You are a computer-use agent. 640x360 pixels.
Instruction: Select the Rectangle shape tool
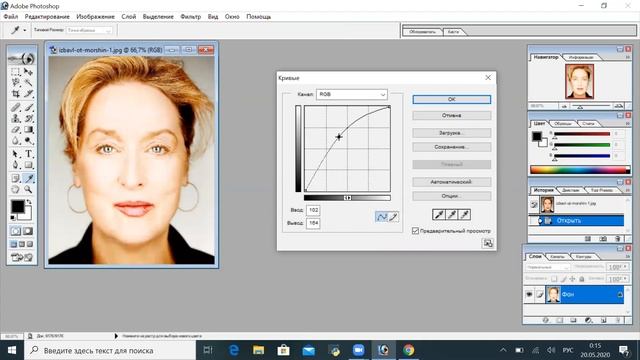[x=28, y=165]
